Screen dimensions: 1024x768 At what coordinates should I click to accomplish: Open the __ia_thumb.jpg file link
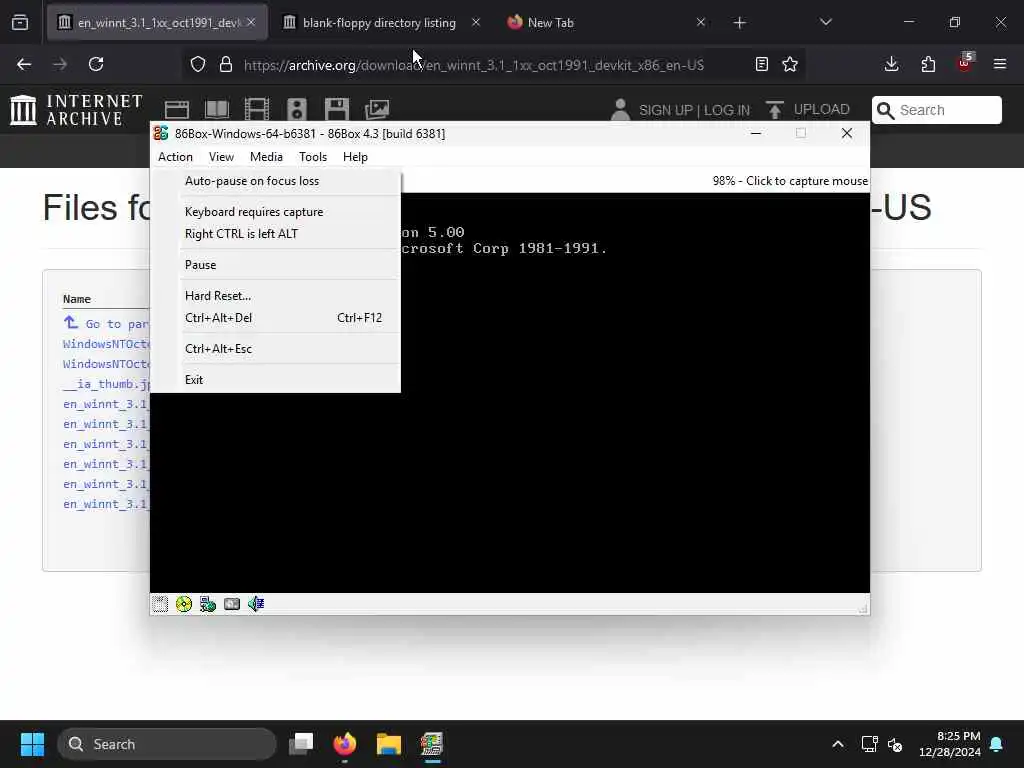(107, 384)
